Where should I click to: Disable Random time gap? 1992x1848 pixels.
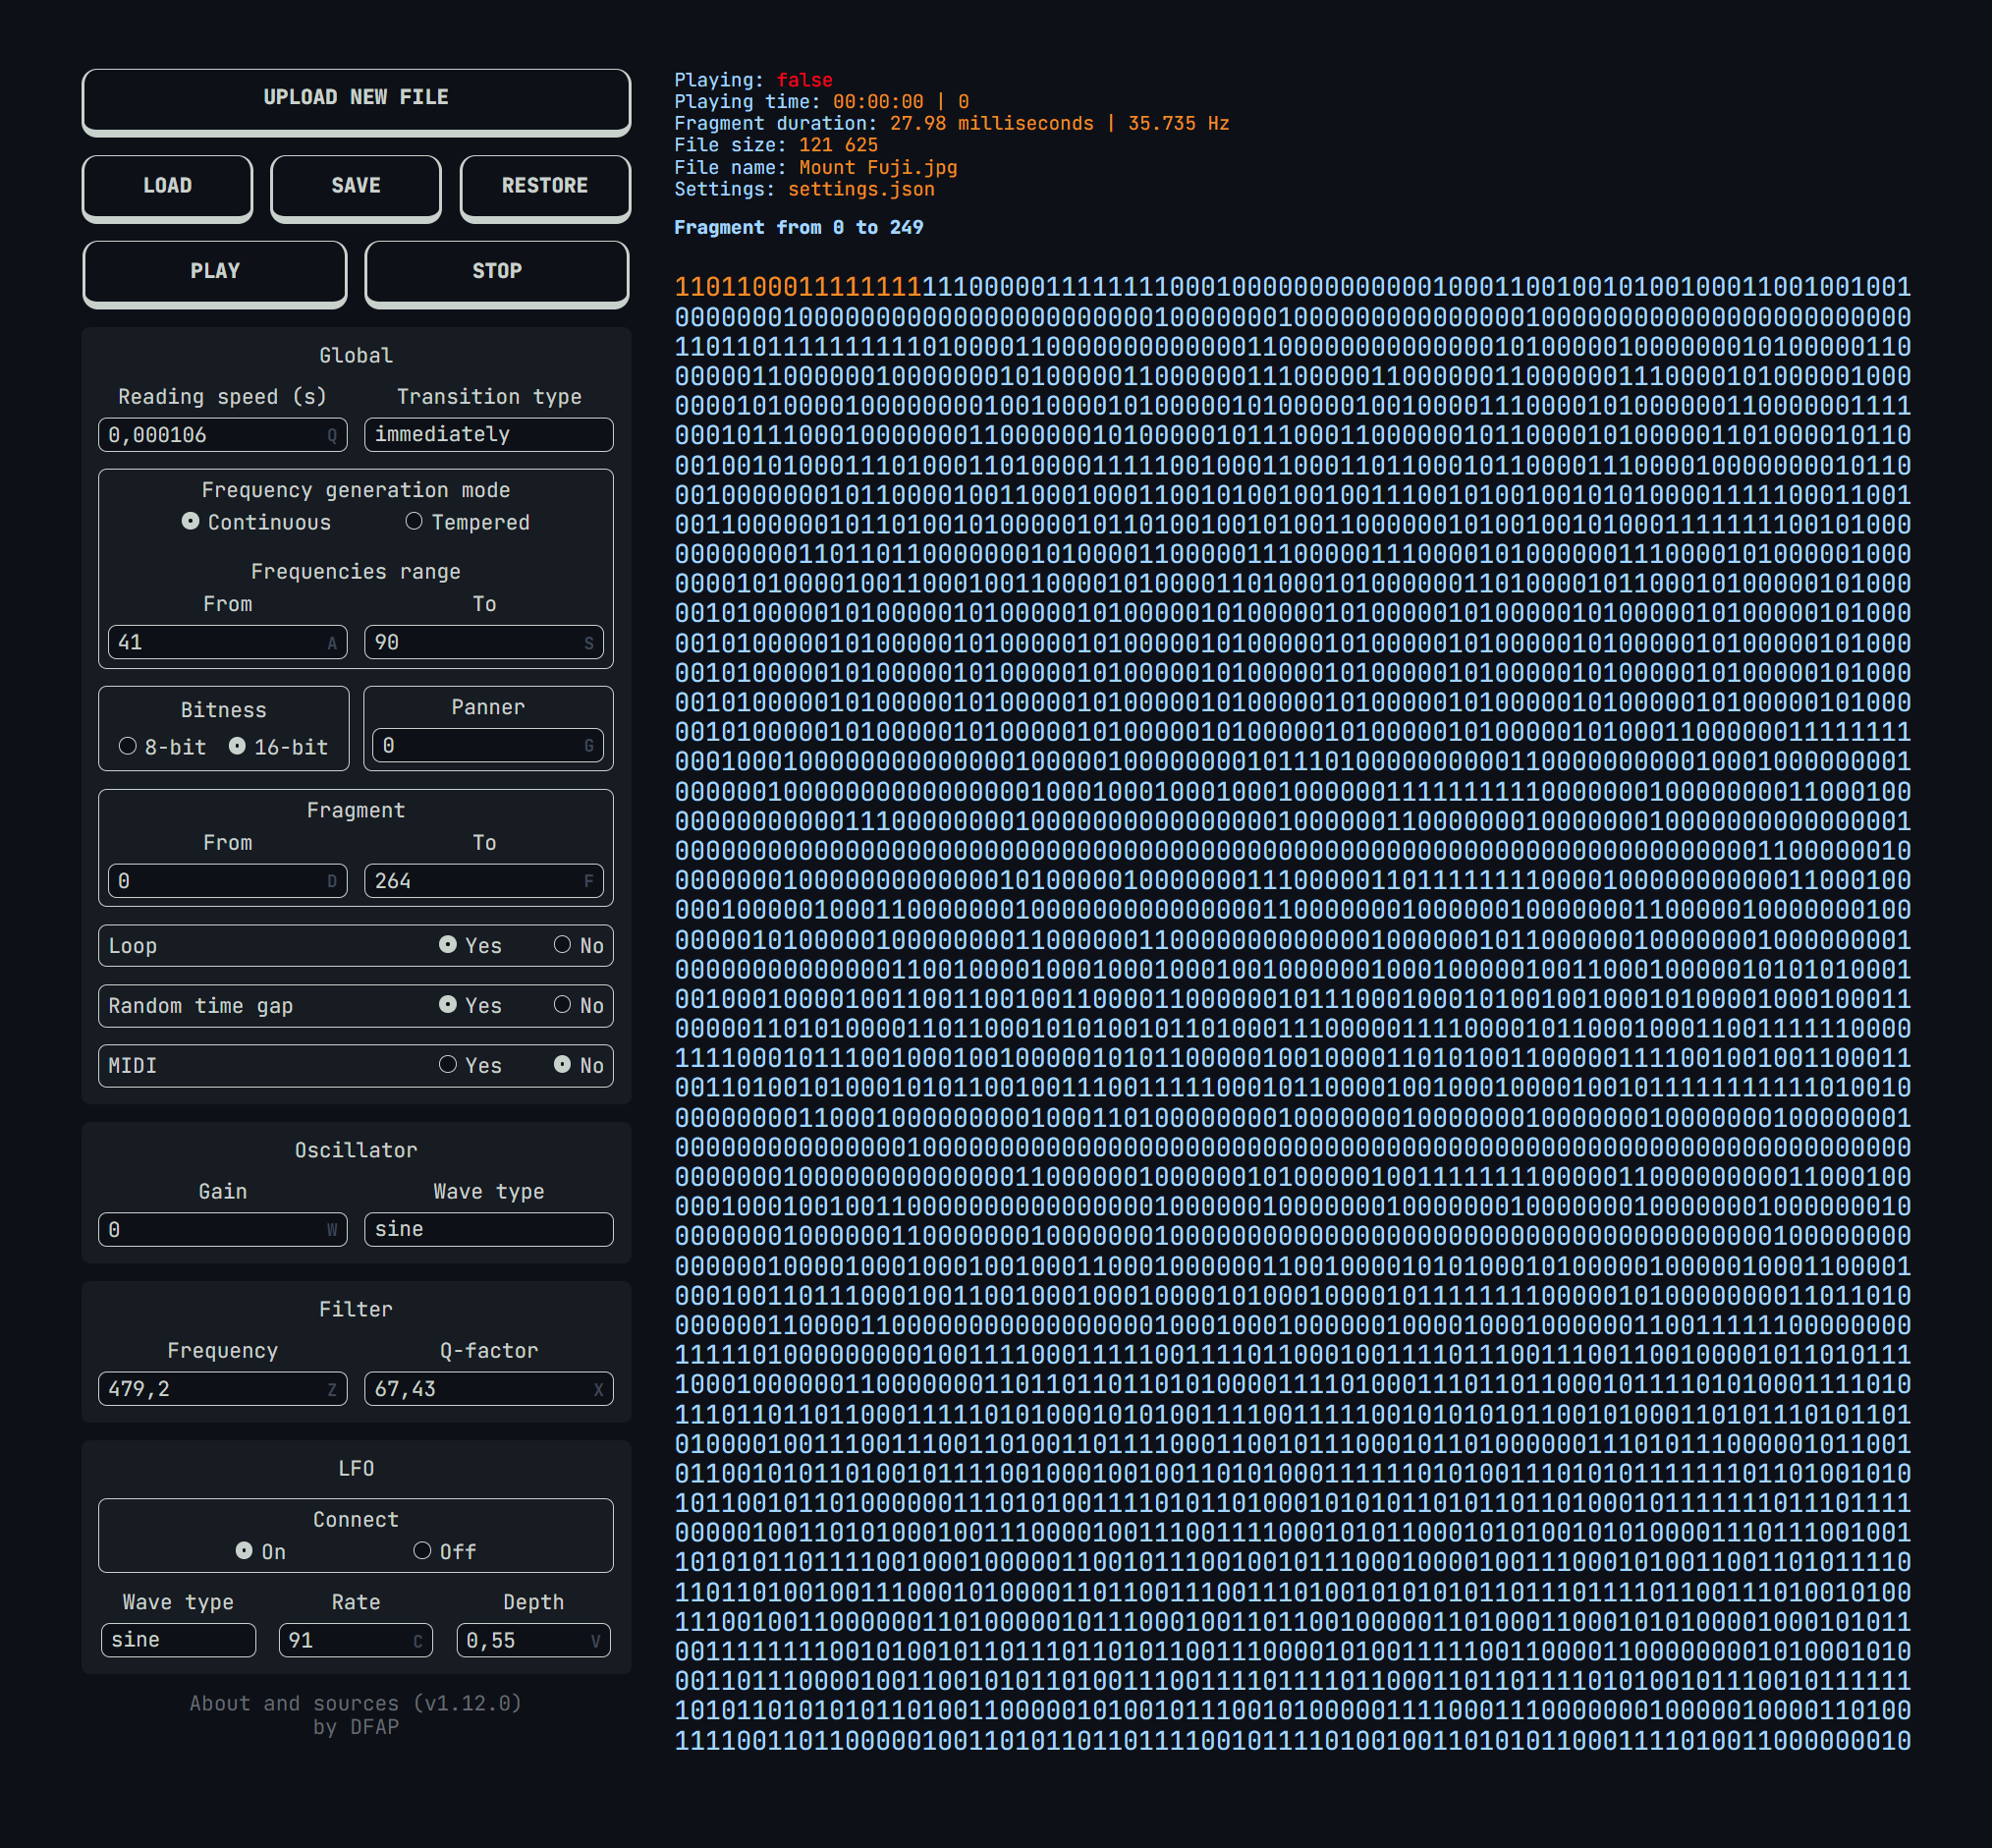click(563, 1005)
